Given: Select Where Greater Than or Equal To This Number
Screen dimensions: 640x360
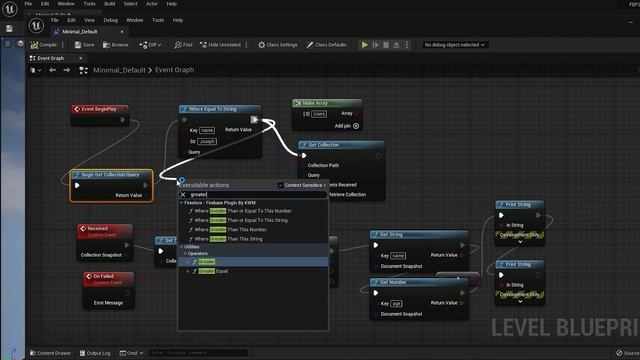Looking at the screenshot, I should click(243, 211).
